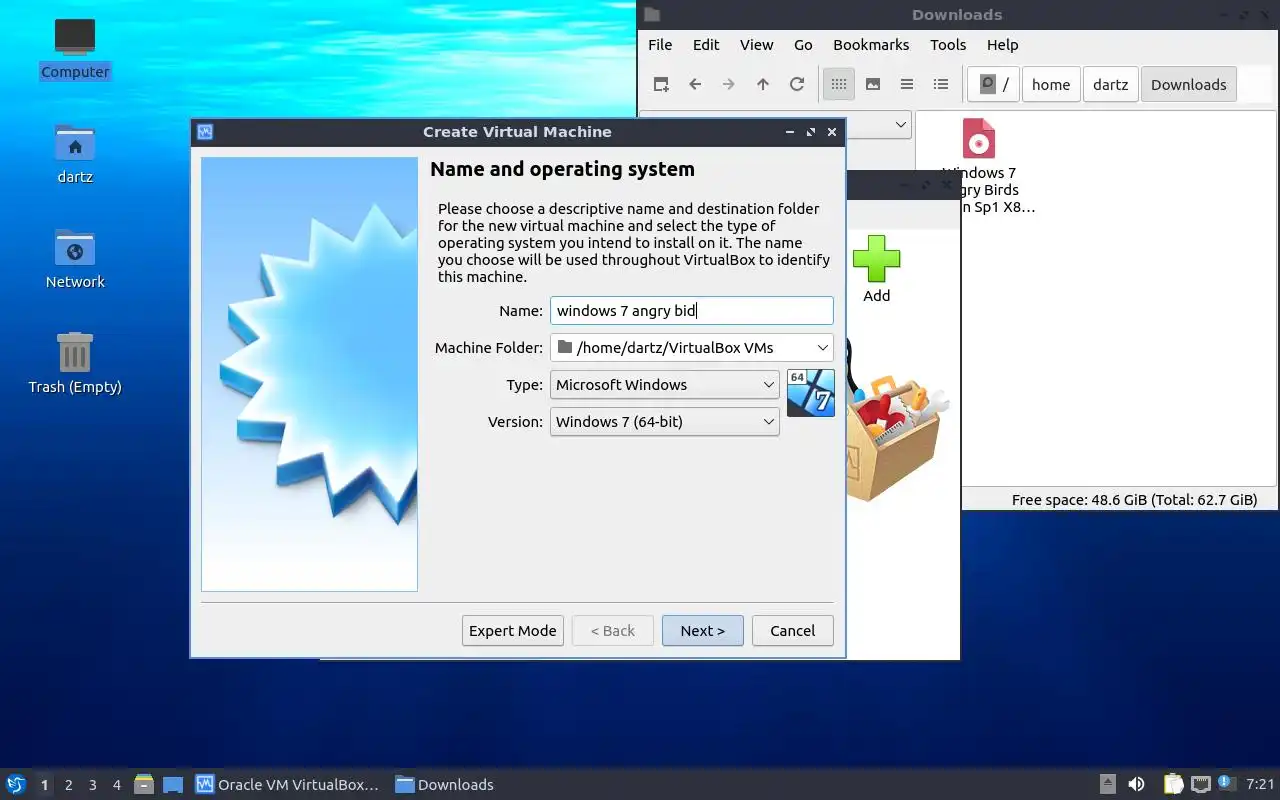Click the Windows 7 64-bit OS badge icon
Screen dimensions: 1280x800
click(x=811, y=393)
